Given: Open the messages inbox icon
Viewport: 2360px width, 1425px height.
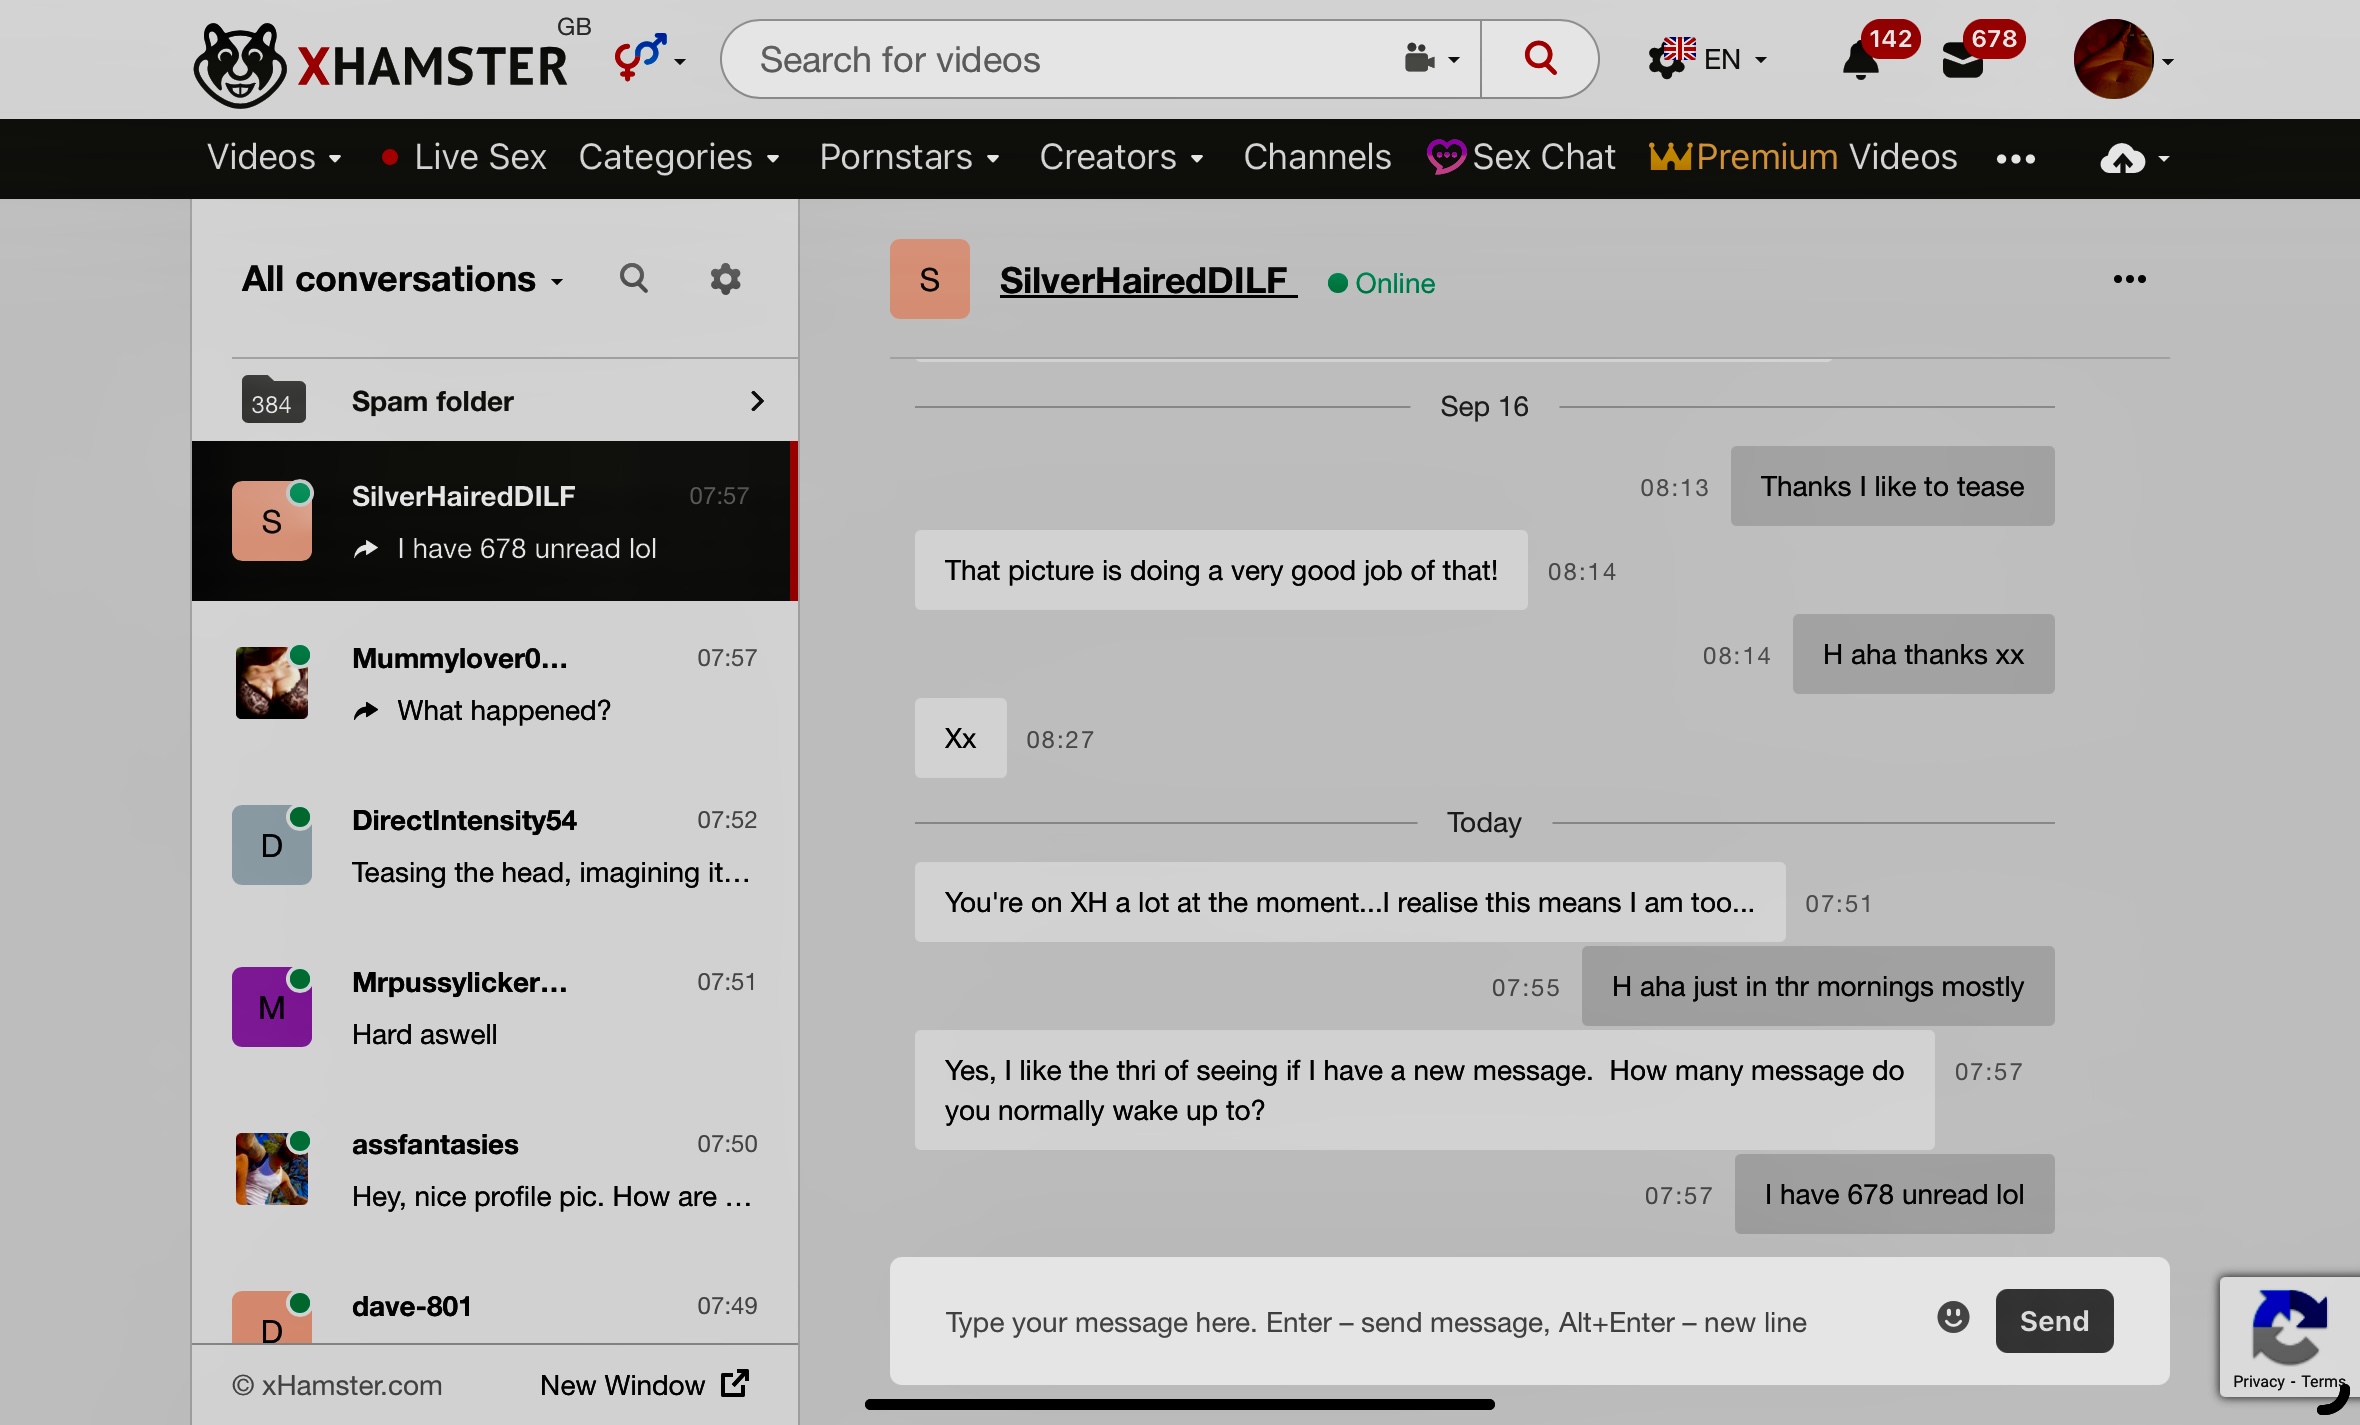Looking at the screenshot, I should tap(1963, 61).
